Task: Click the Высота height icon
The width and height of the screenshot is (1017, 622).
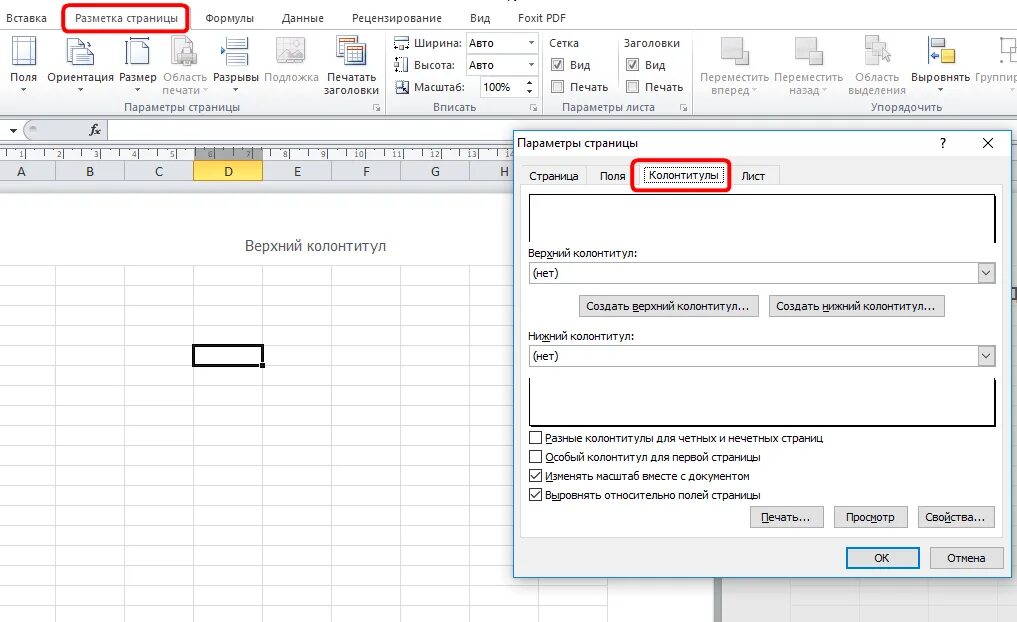Action: pyautogui.click(x=401, y=65)
